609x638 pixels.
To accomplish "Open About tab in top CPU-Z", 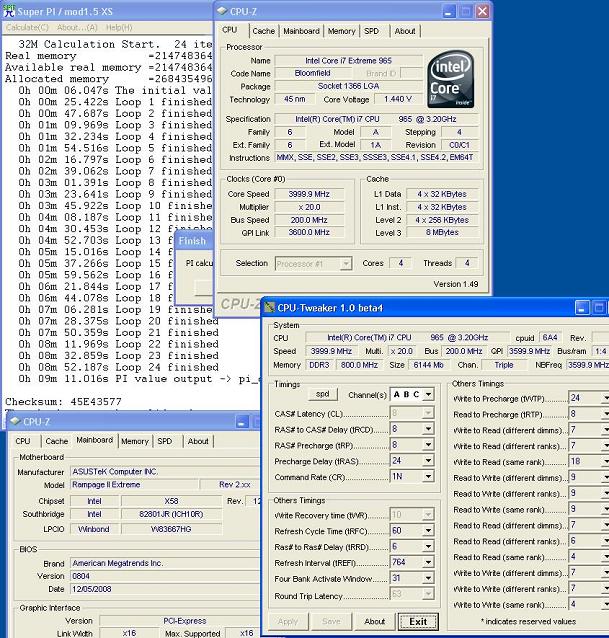I will pos(405,31).
